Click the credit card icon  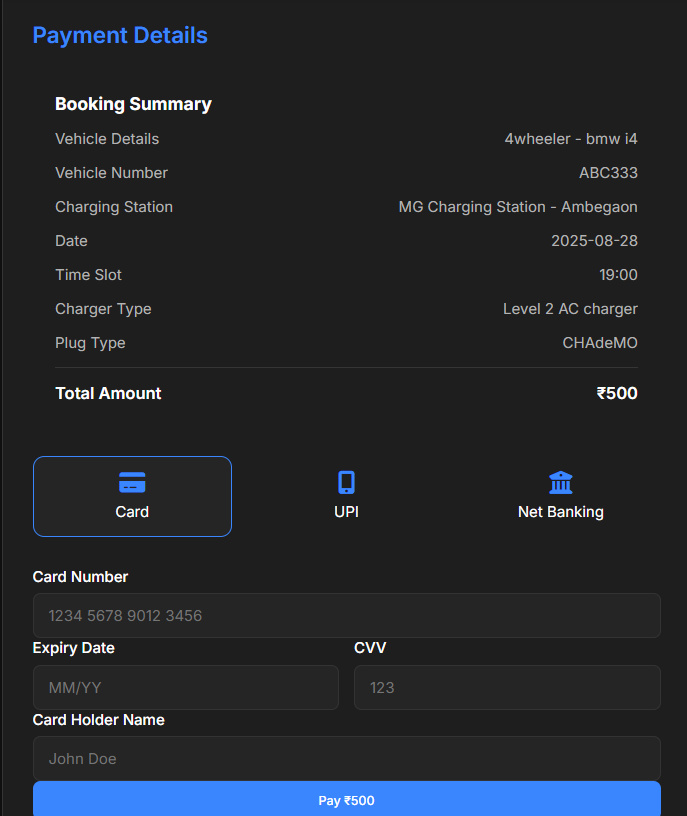(132, 483)
